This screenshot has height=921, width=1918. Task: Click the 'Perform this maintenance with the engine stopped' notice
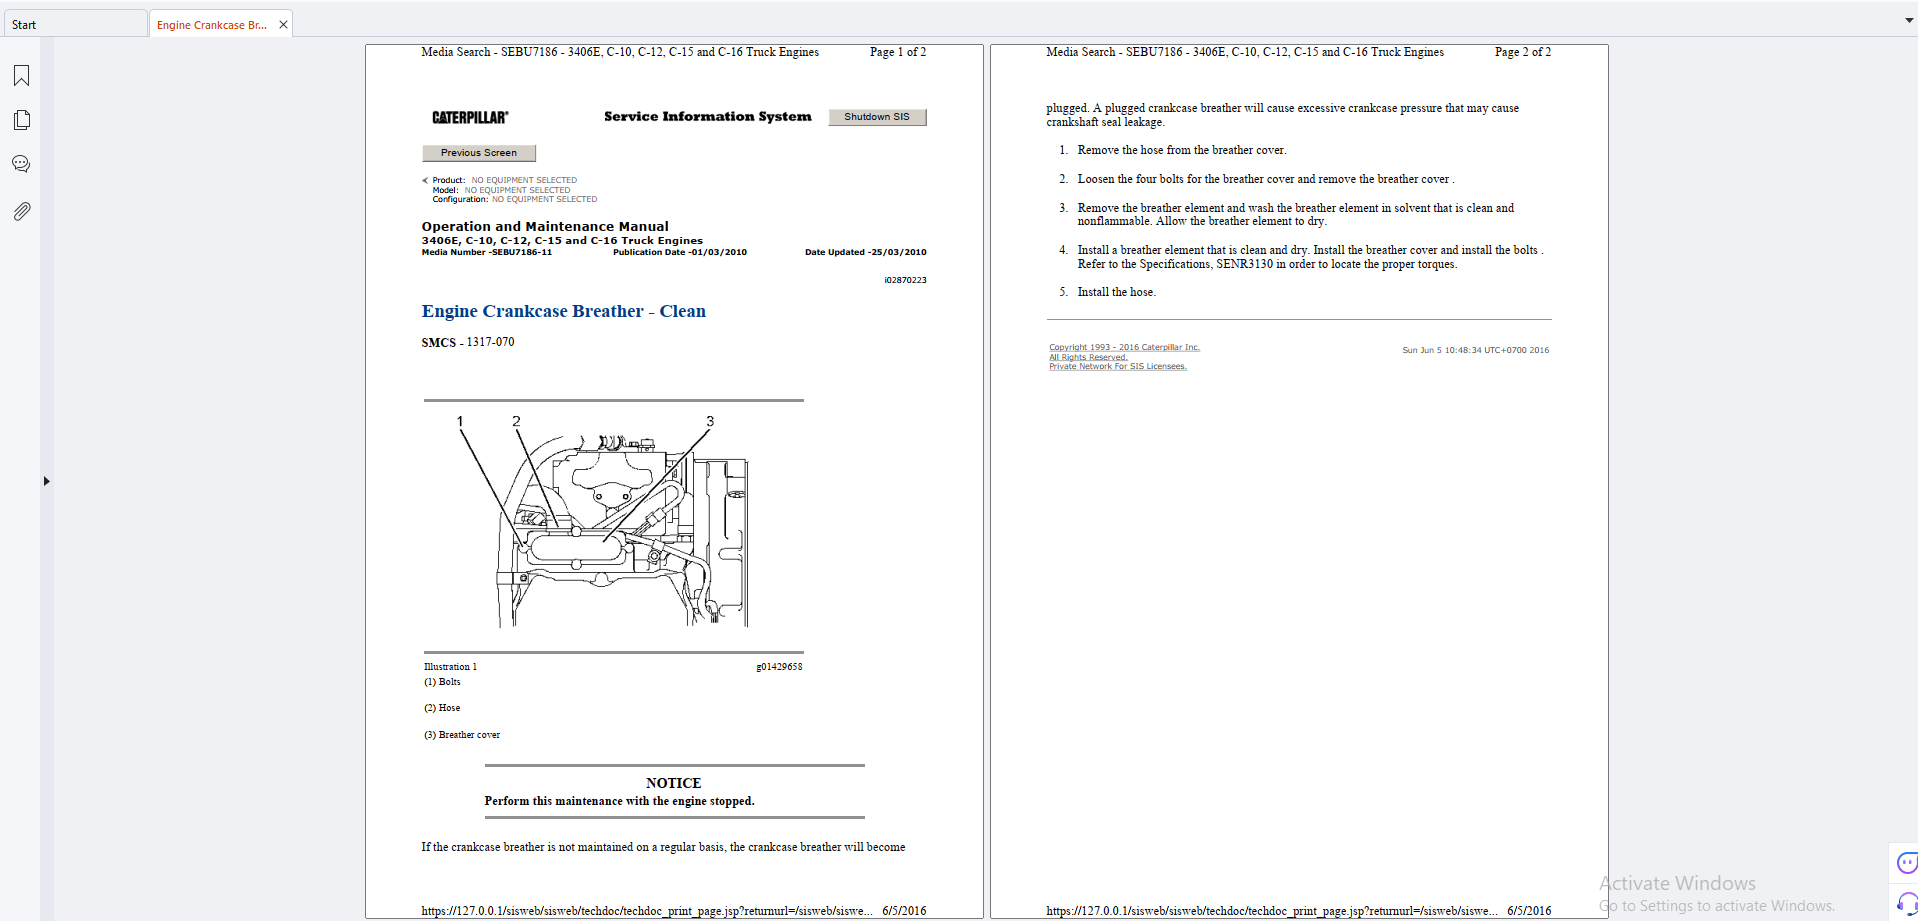point(620,801)
